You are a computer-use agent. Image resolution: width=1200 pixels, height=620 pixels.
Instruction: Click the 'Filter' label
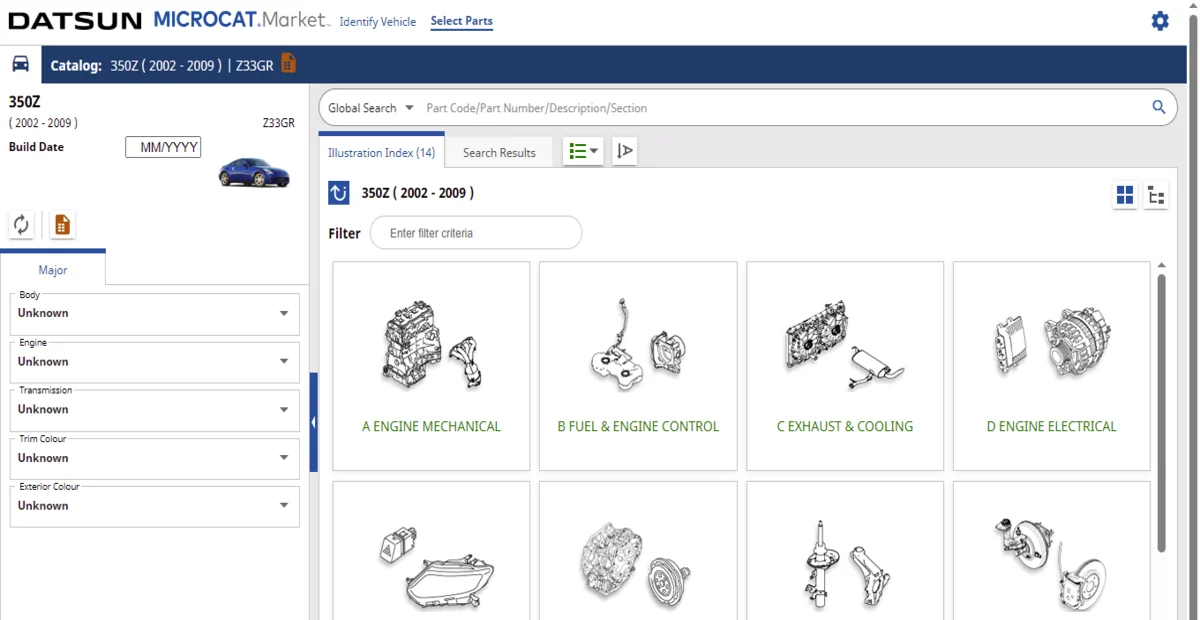(344, 233)
